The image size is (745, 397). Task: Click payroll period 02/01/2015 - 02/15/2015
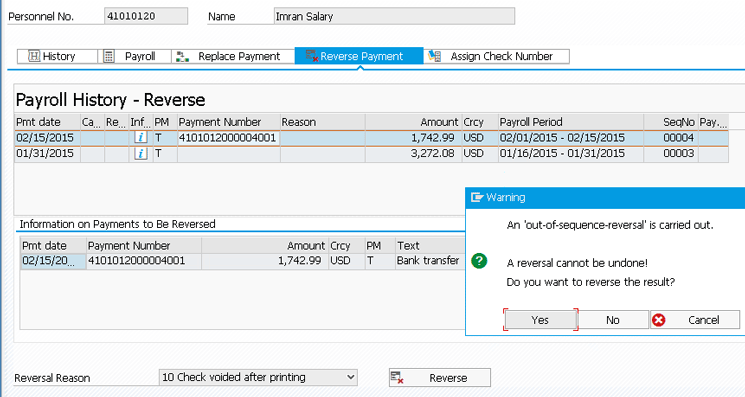(x=571, y=138)
